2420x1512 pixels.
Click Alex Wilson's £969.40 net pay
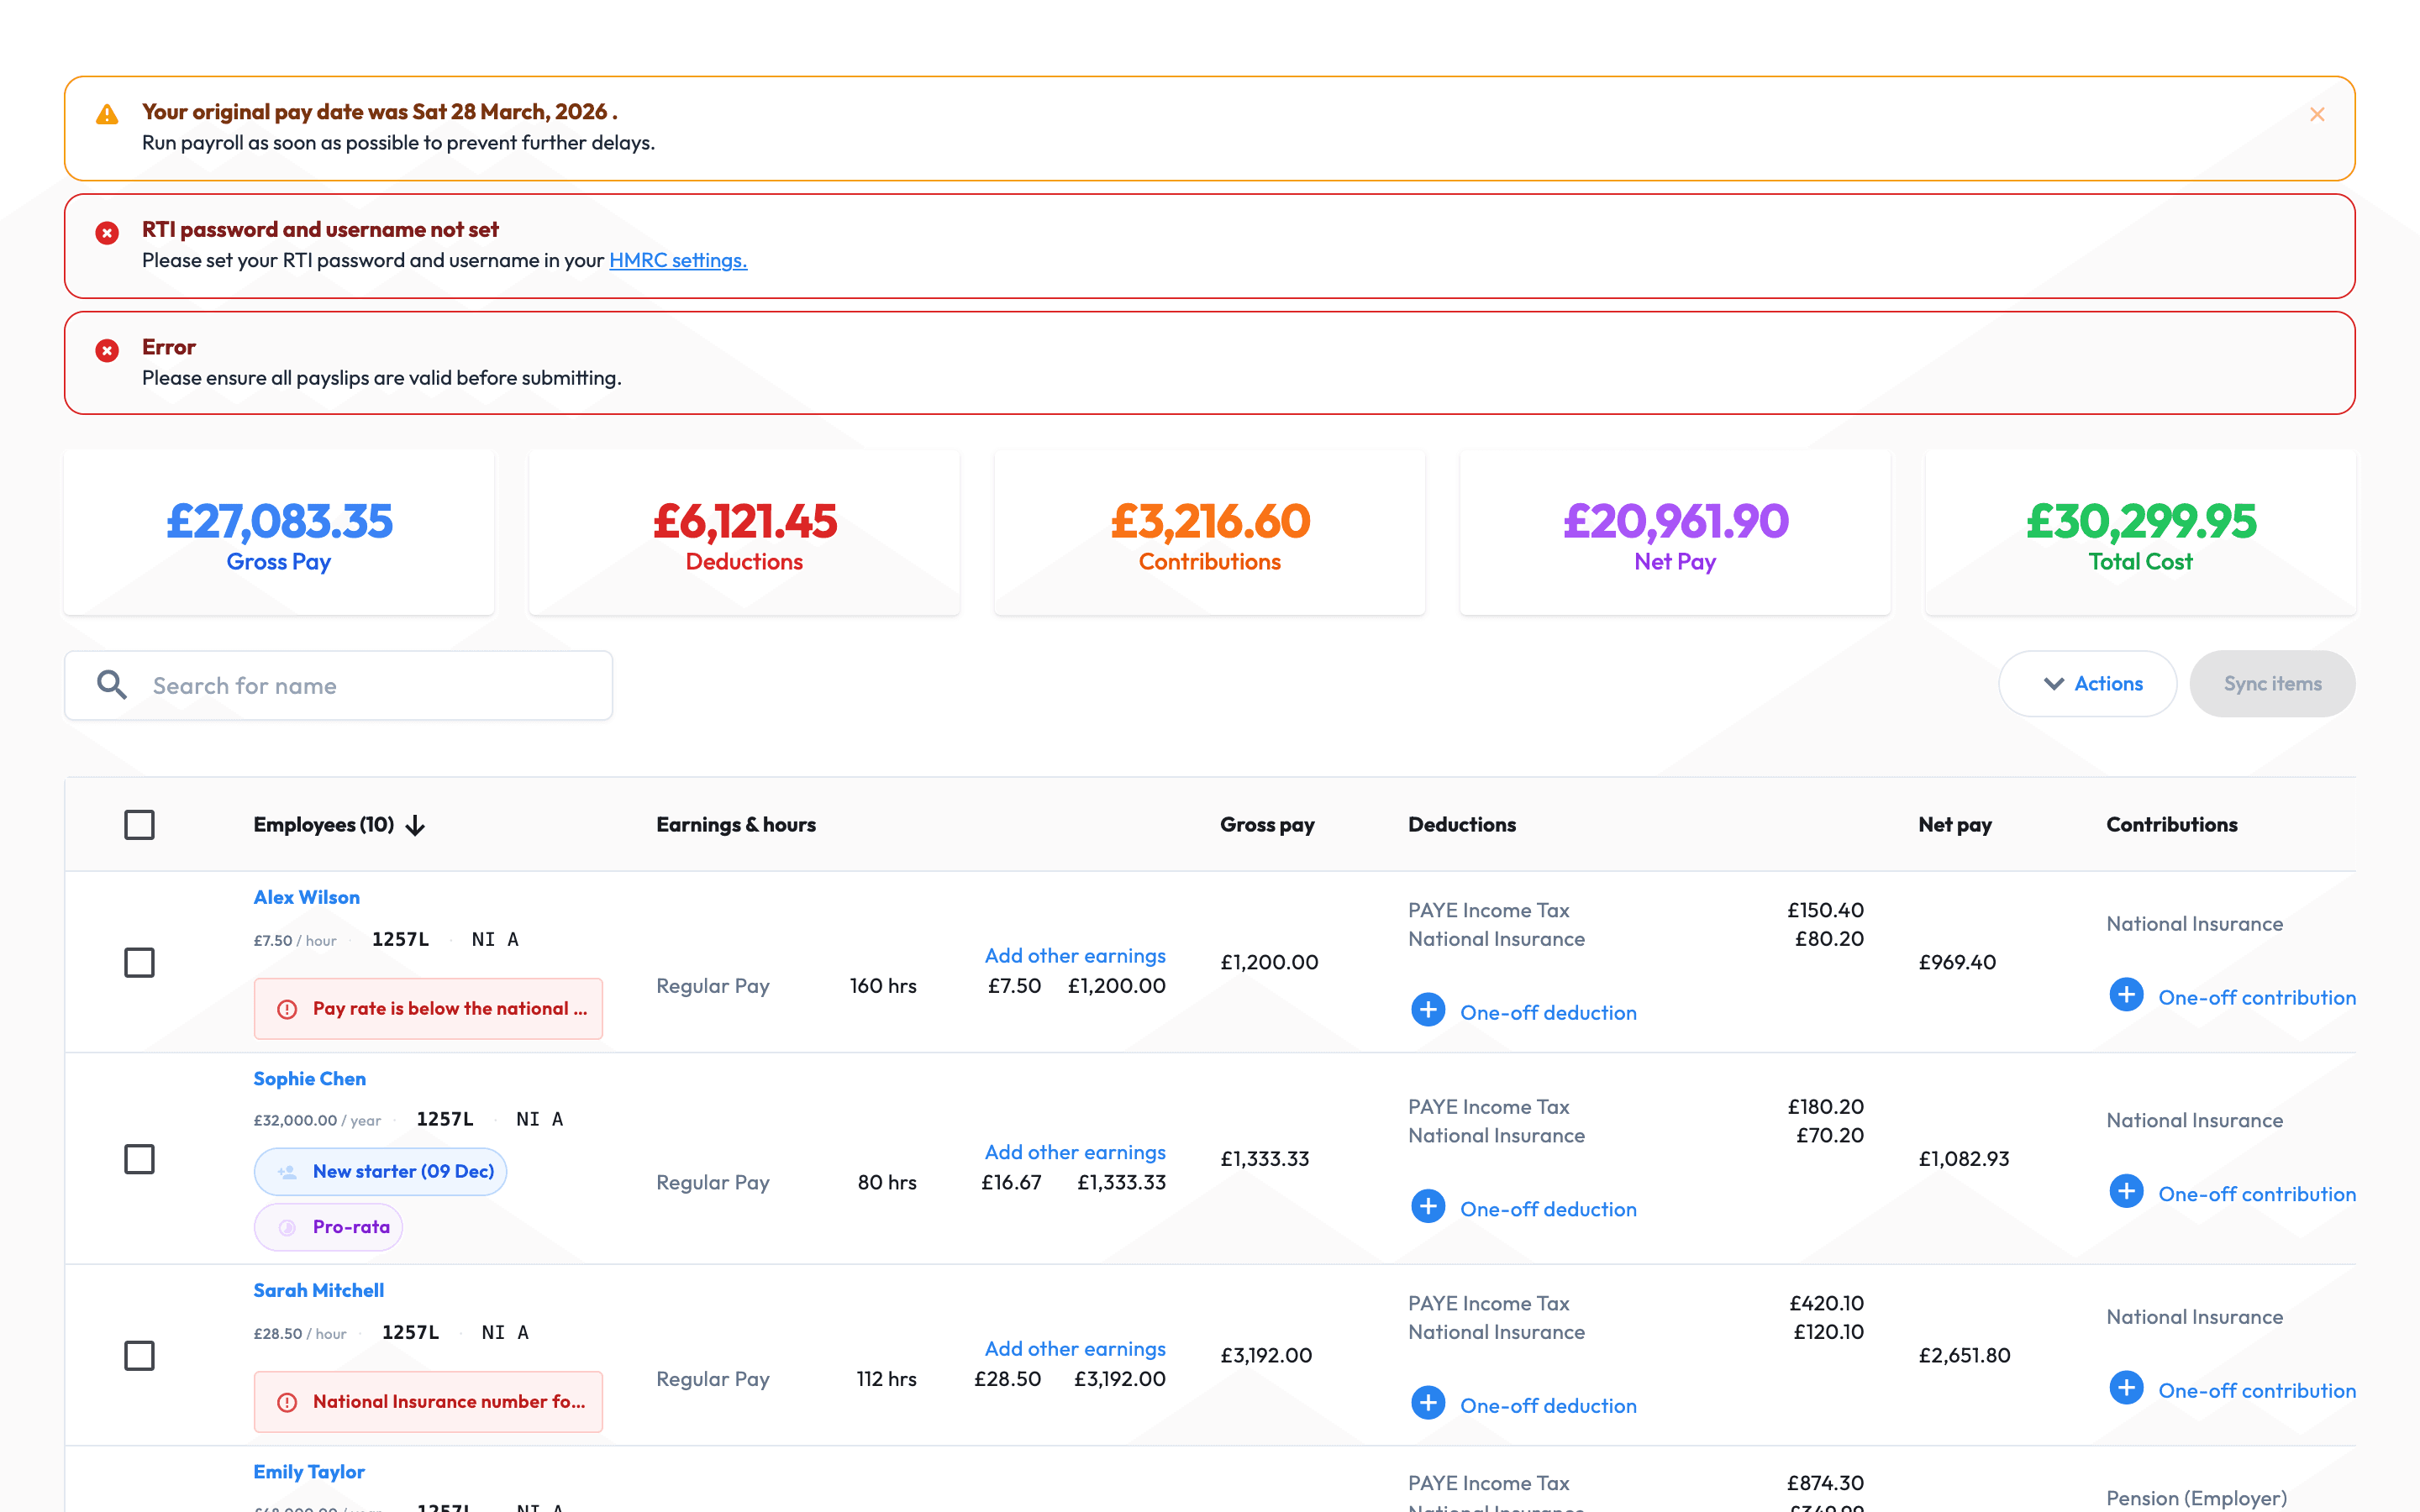click(1957, 962)
